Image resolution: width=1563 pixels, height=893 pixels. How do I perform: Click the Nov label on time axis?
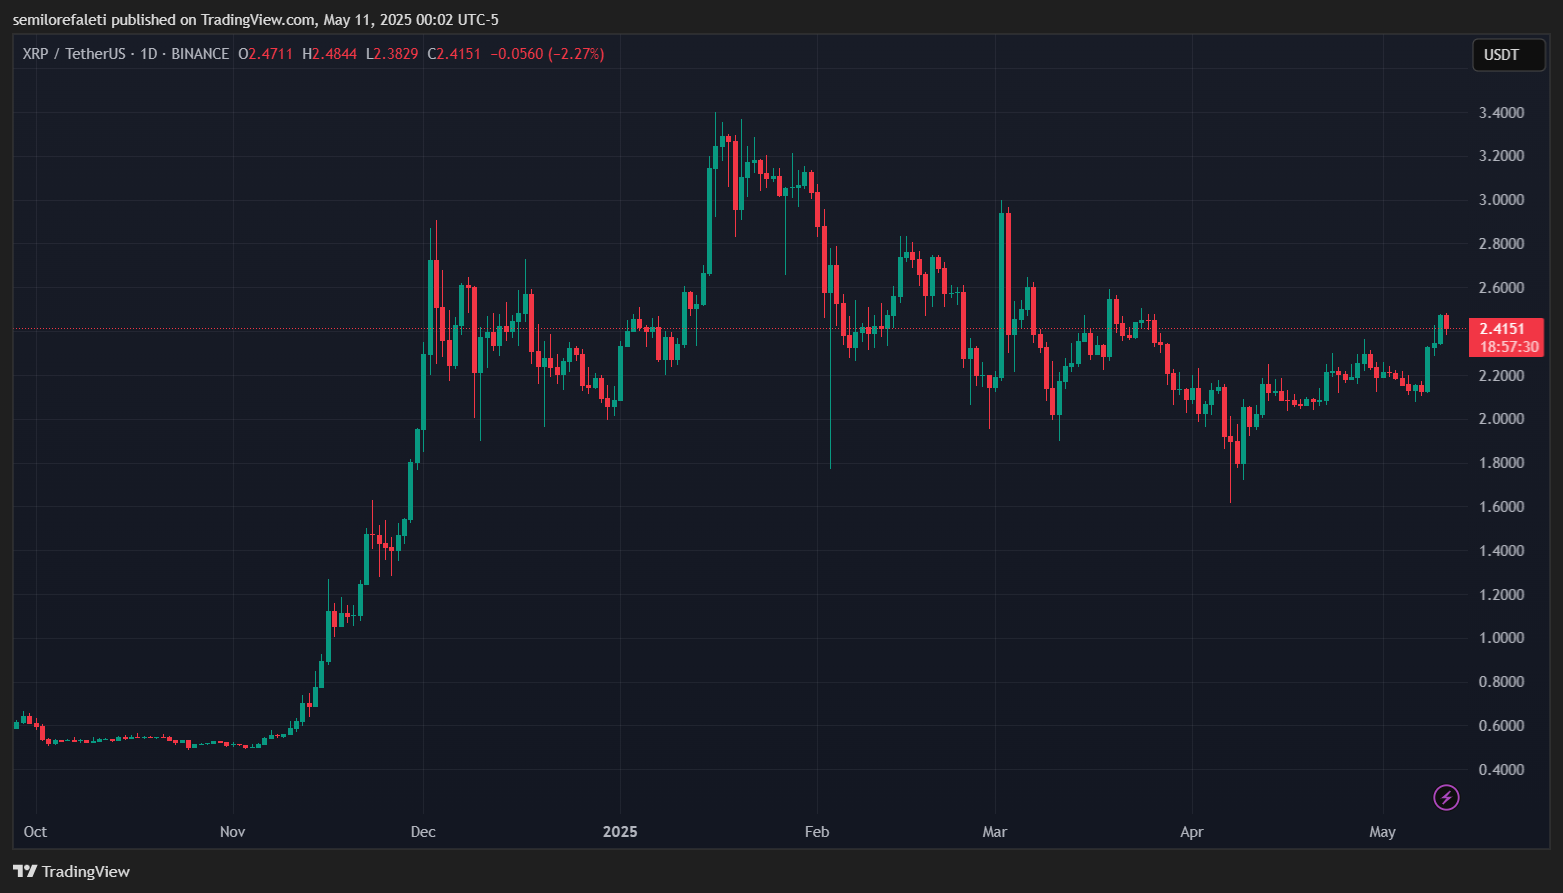click(x=232, y=832)
